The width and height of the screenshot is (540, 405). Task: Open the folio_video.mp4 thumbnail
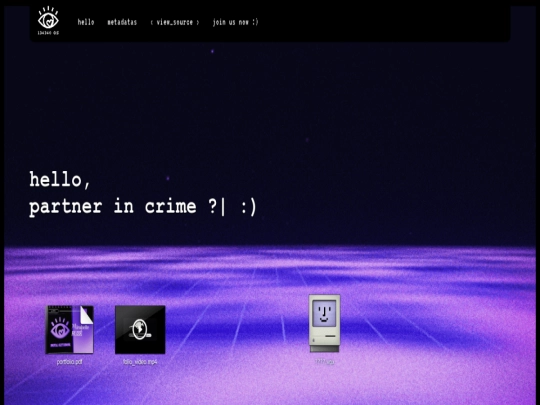[140, 330]
